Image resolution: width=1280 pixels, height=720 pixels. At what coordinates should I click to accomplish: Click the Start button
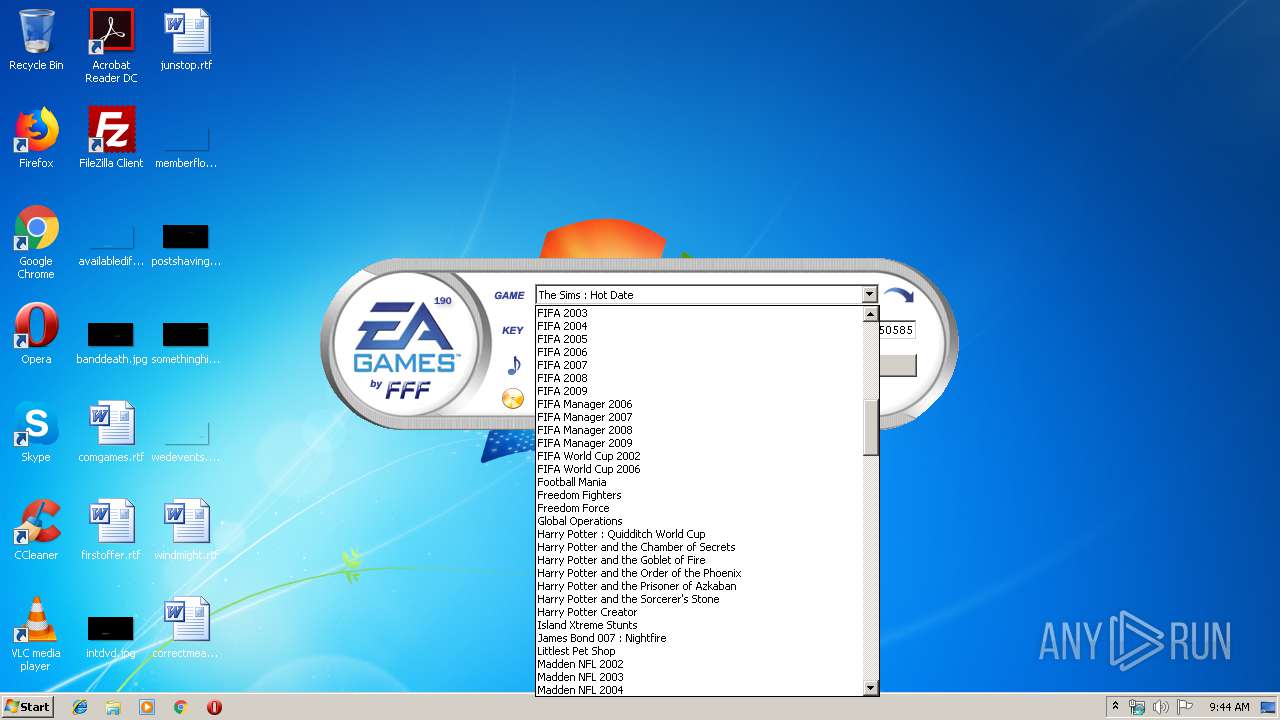28,706
